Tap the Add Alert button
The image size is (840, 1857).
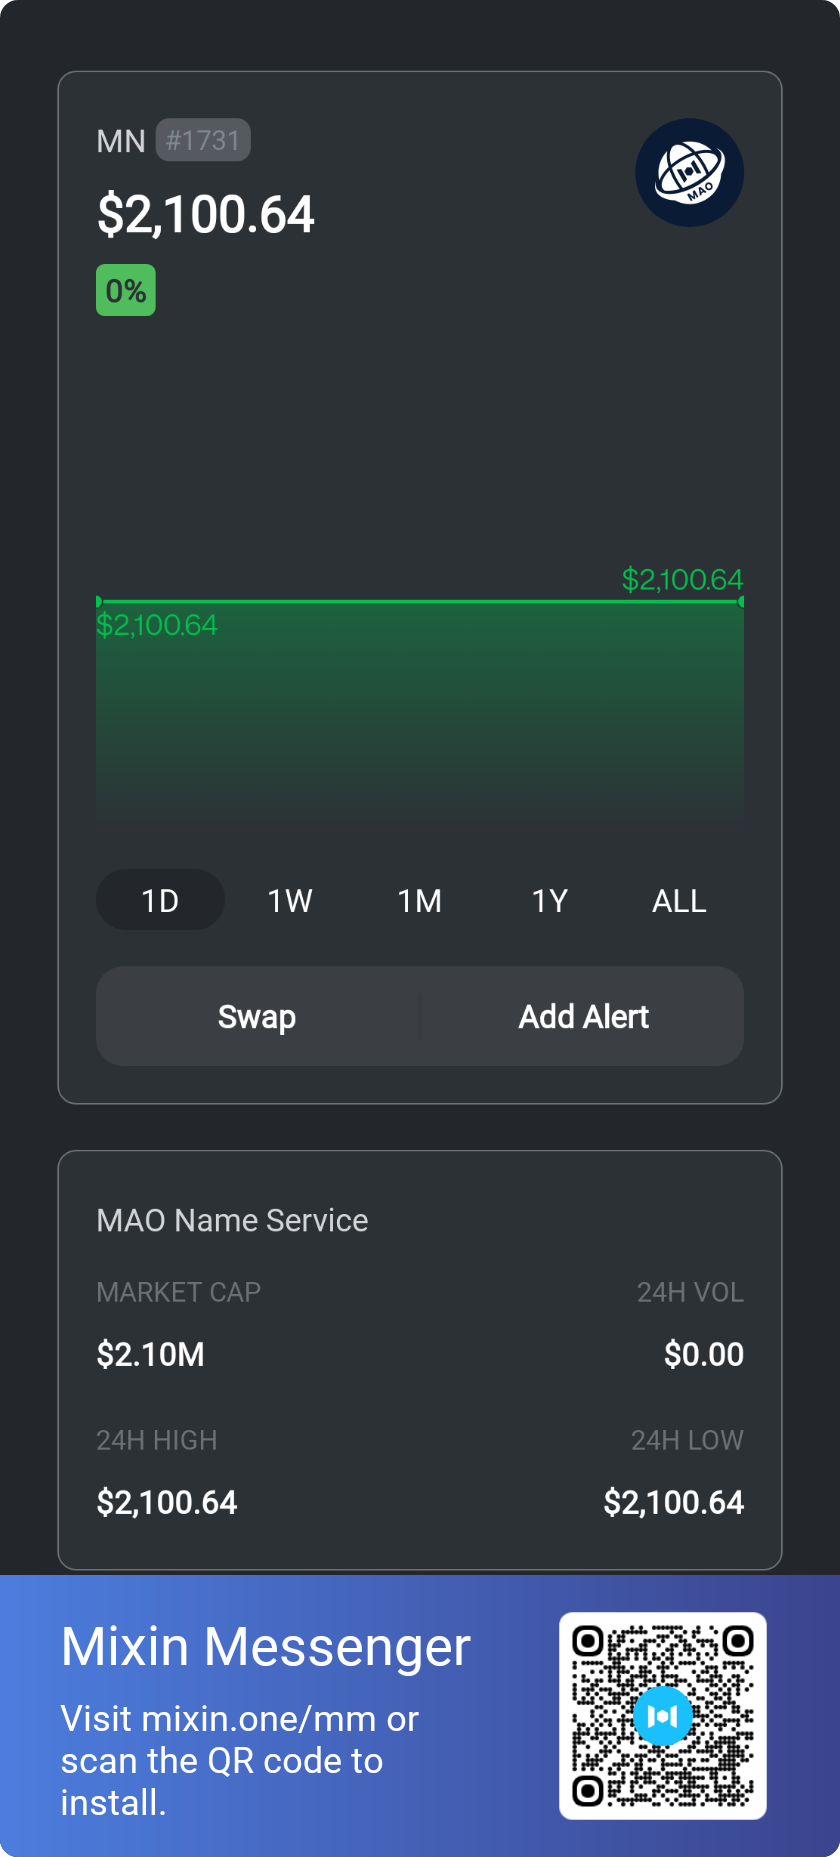(583, 1016)
